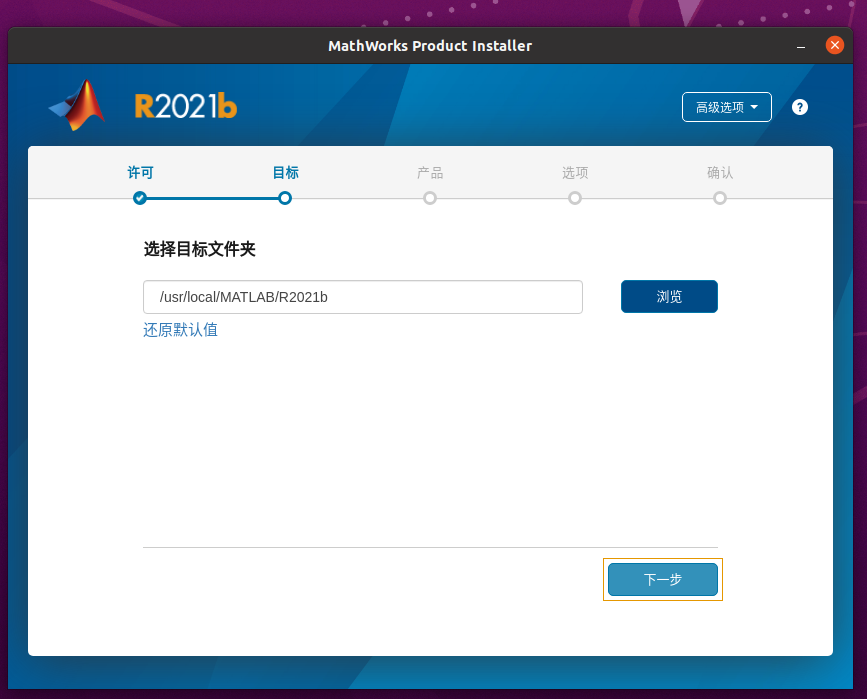
Task: Go to the 许可 step tab
Action: coord(140,173)
